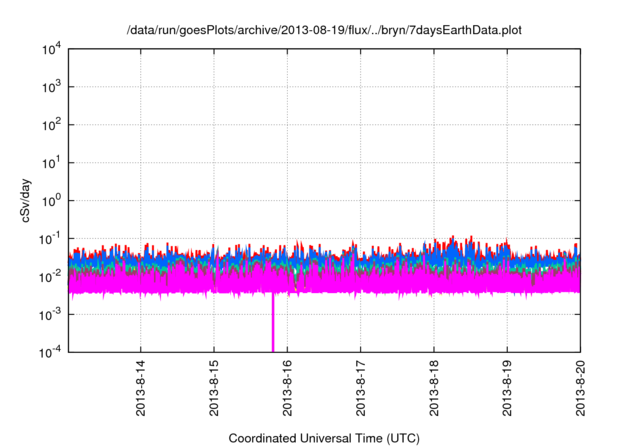Screen dimensions: 640x448
Task: Click the cSv/day y-axis label
Action: 26,200
